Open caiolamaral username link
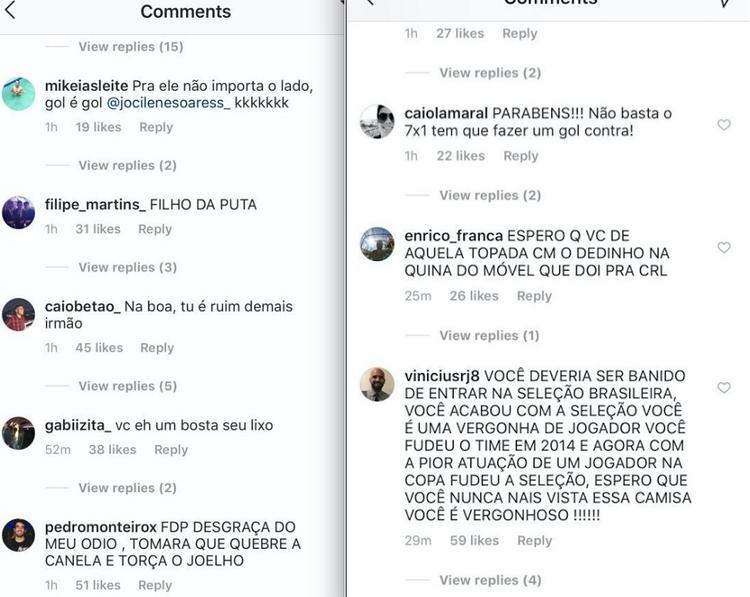This screenshot has width=750, height=597. pos(446,113)
